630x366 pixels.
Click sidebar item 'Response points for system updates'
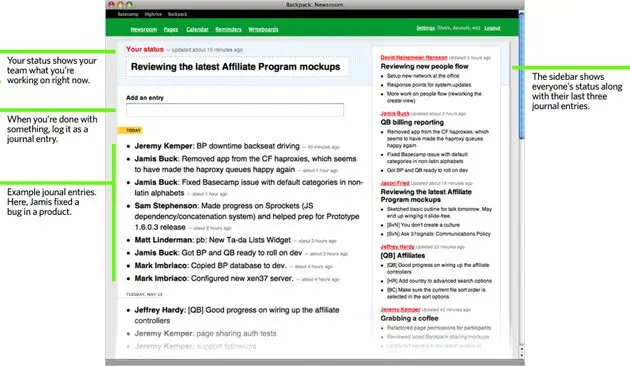(x=429, y=85)
